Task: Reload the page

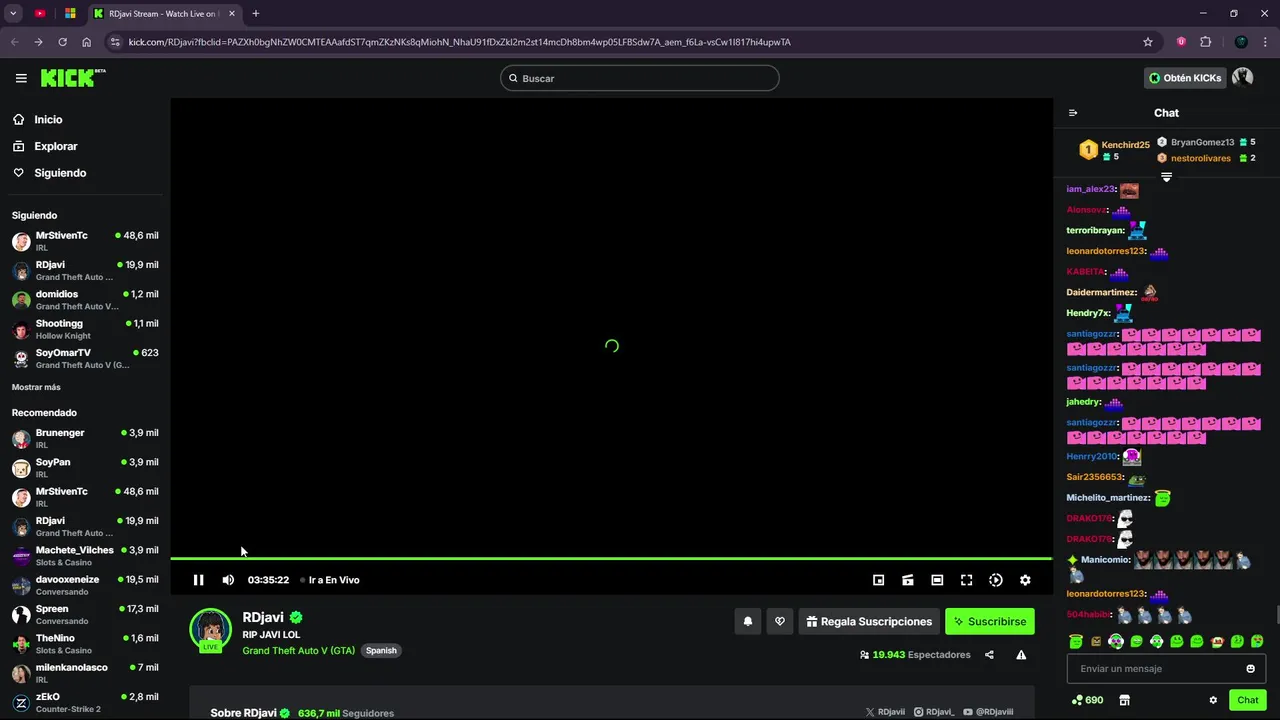Action: (62, 42)
